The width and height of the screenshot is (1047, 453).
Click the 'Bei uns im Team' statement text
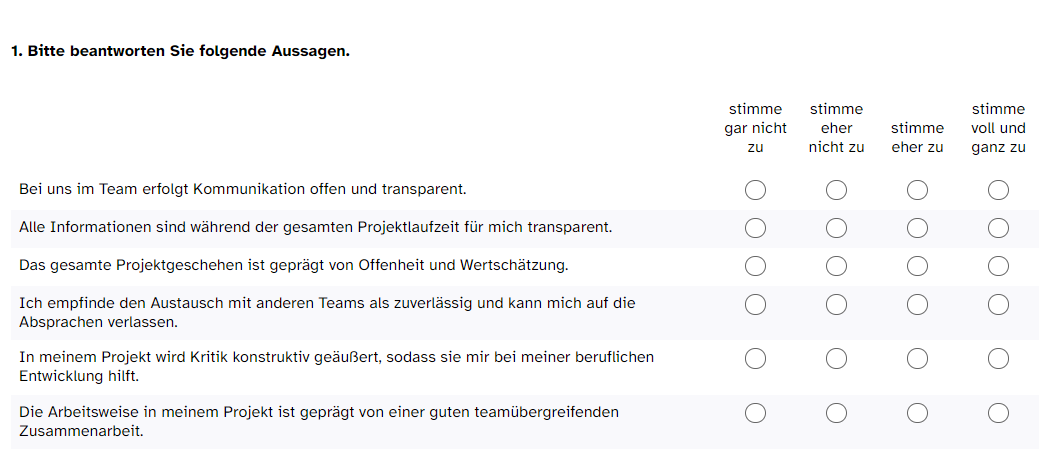coord(242,189)
